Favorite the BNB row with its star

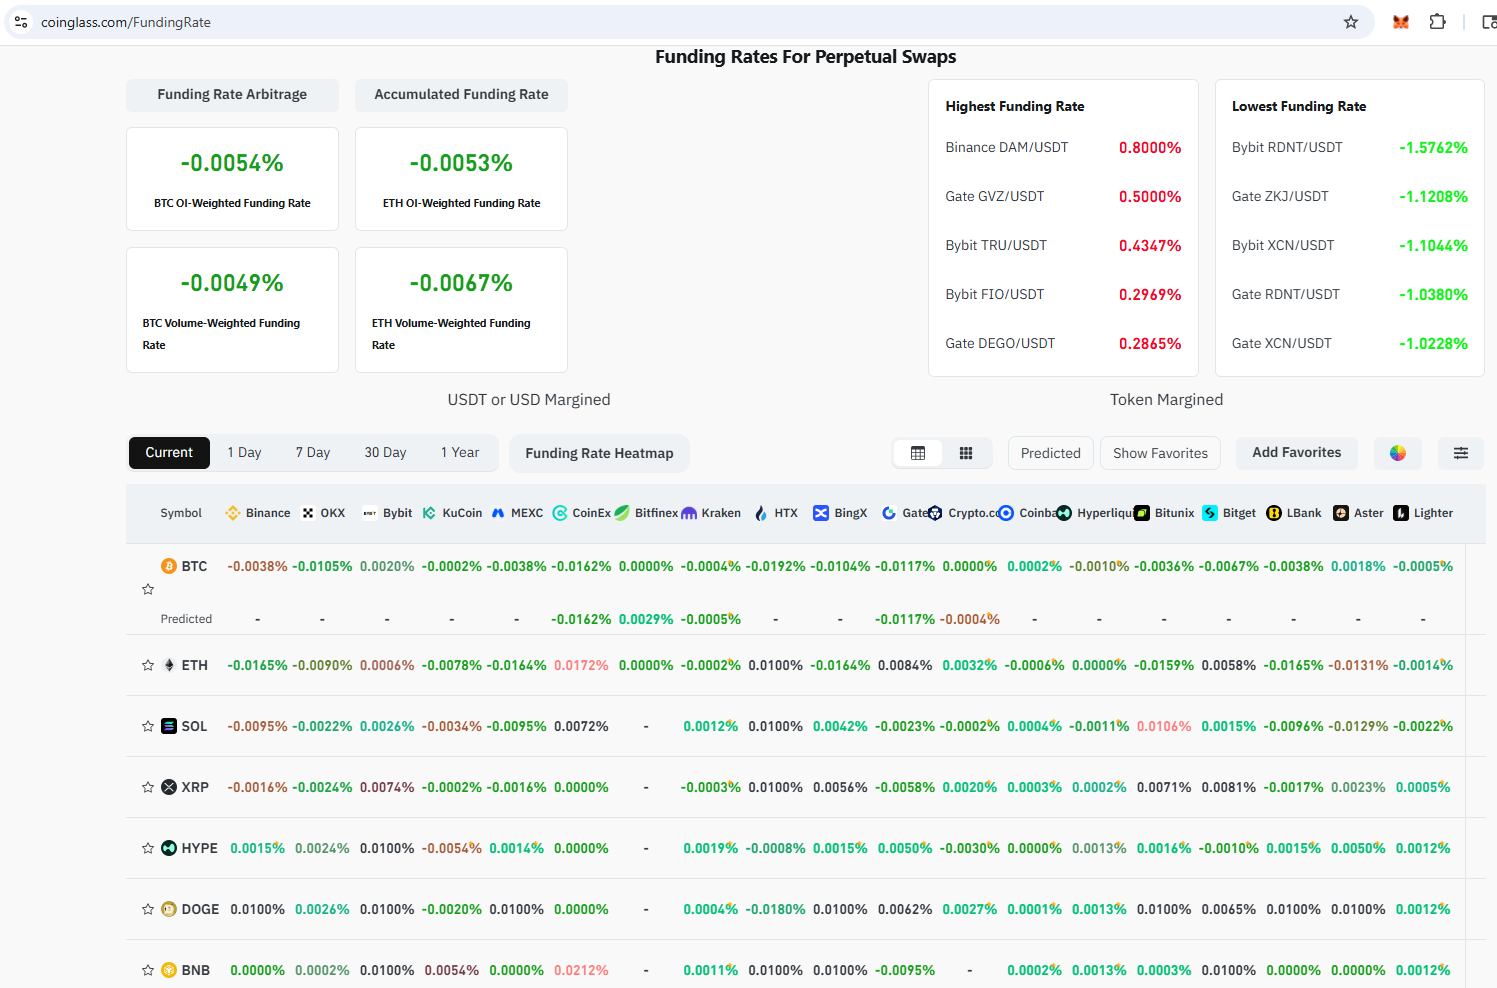click(148, 970)
